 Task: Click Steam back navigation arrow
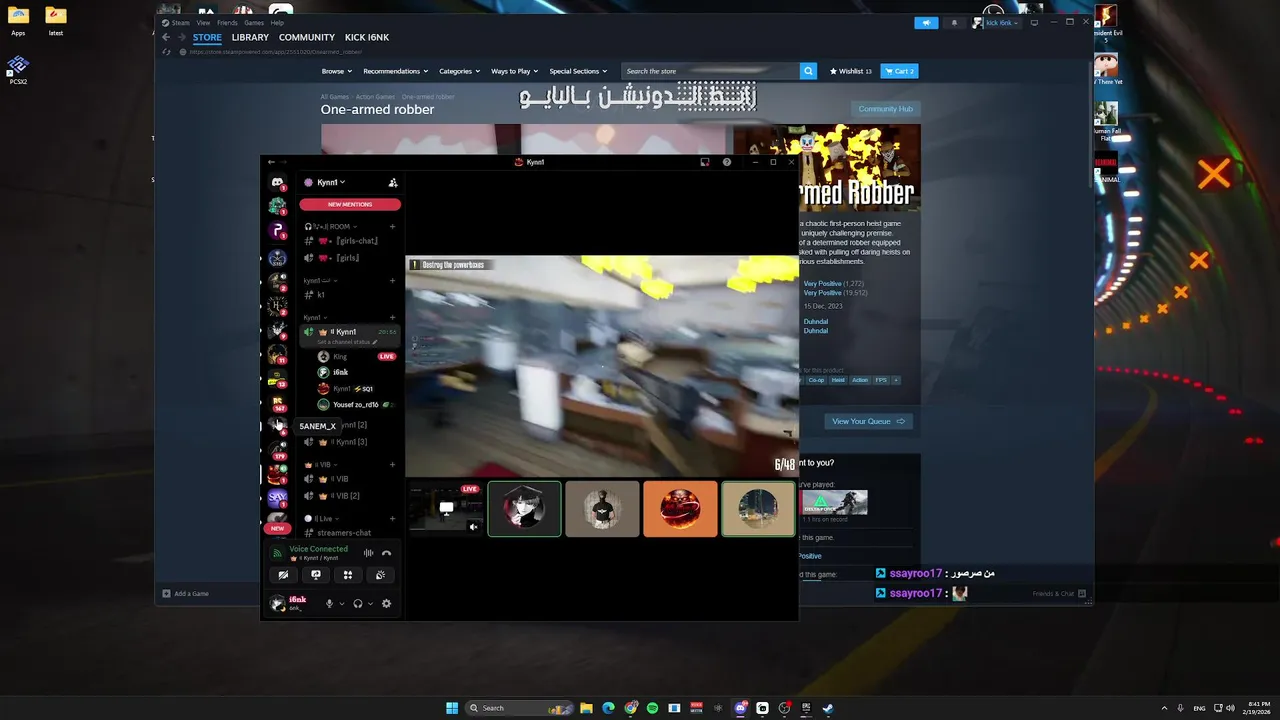[x=166, y=37]
